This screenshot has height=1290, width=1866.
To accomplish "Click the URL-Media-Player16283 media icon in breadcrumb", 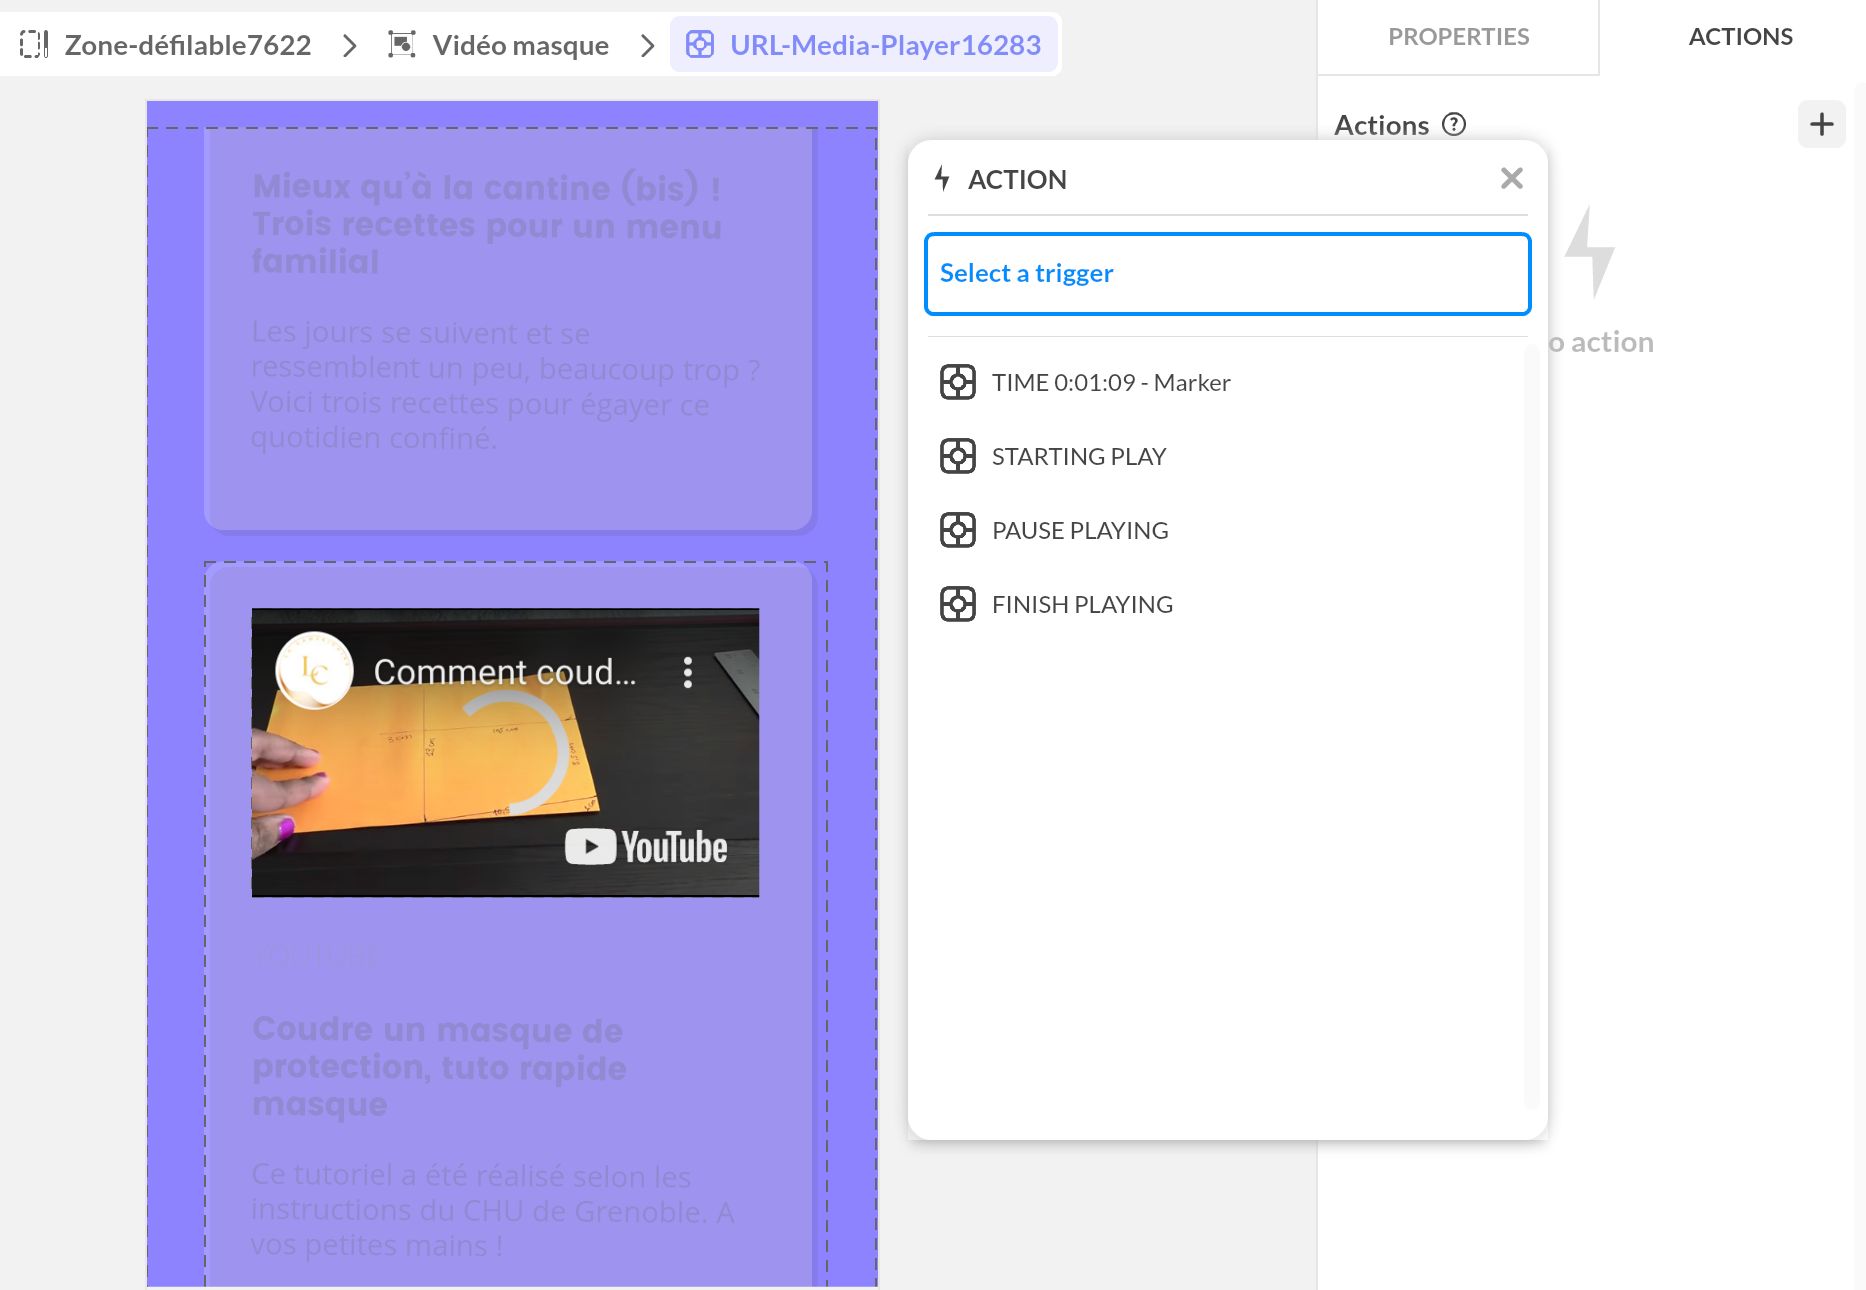I will click(x=701, y=44).
